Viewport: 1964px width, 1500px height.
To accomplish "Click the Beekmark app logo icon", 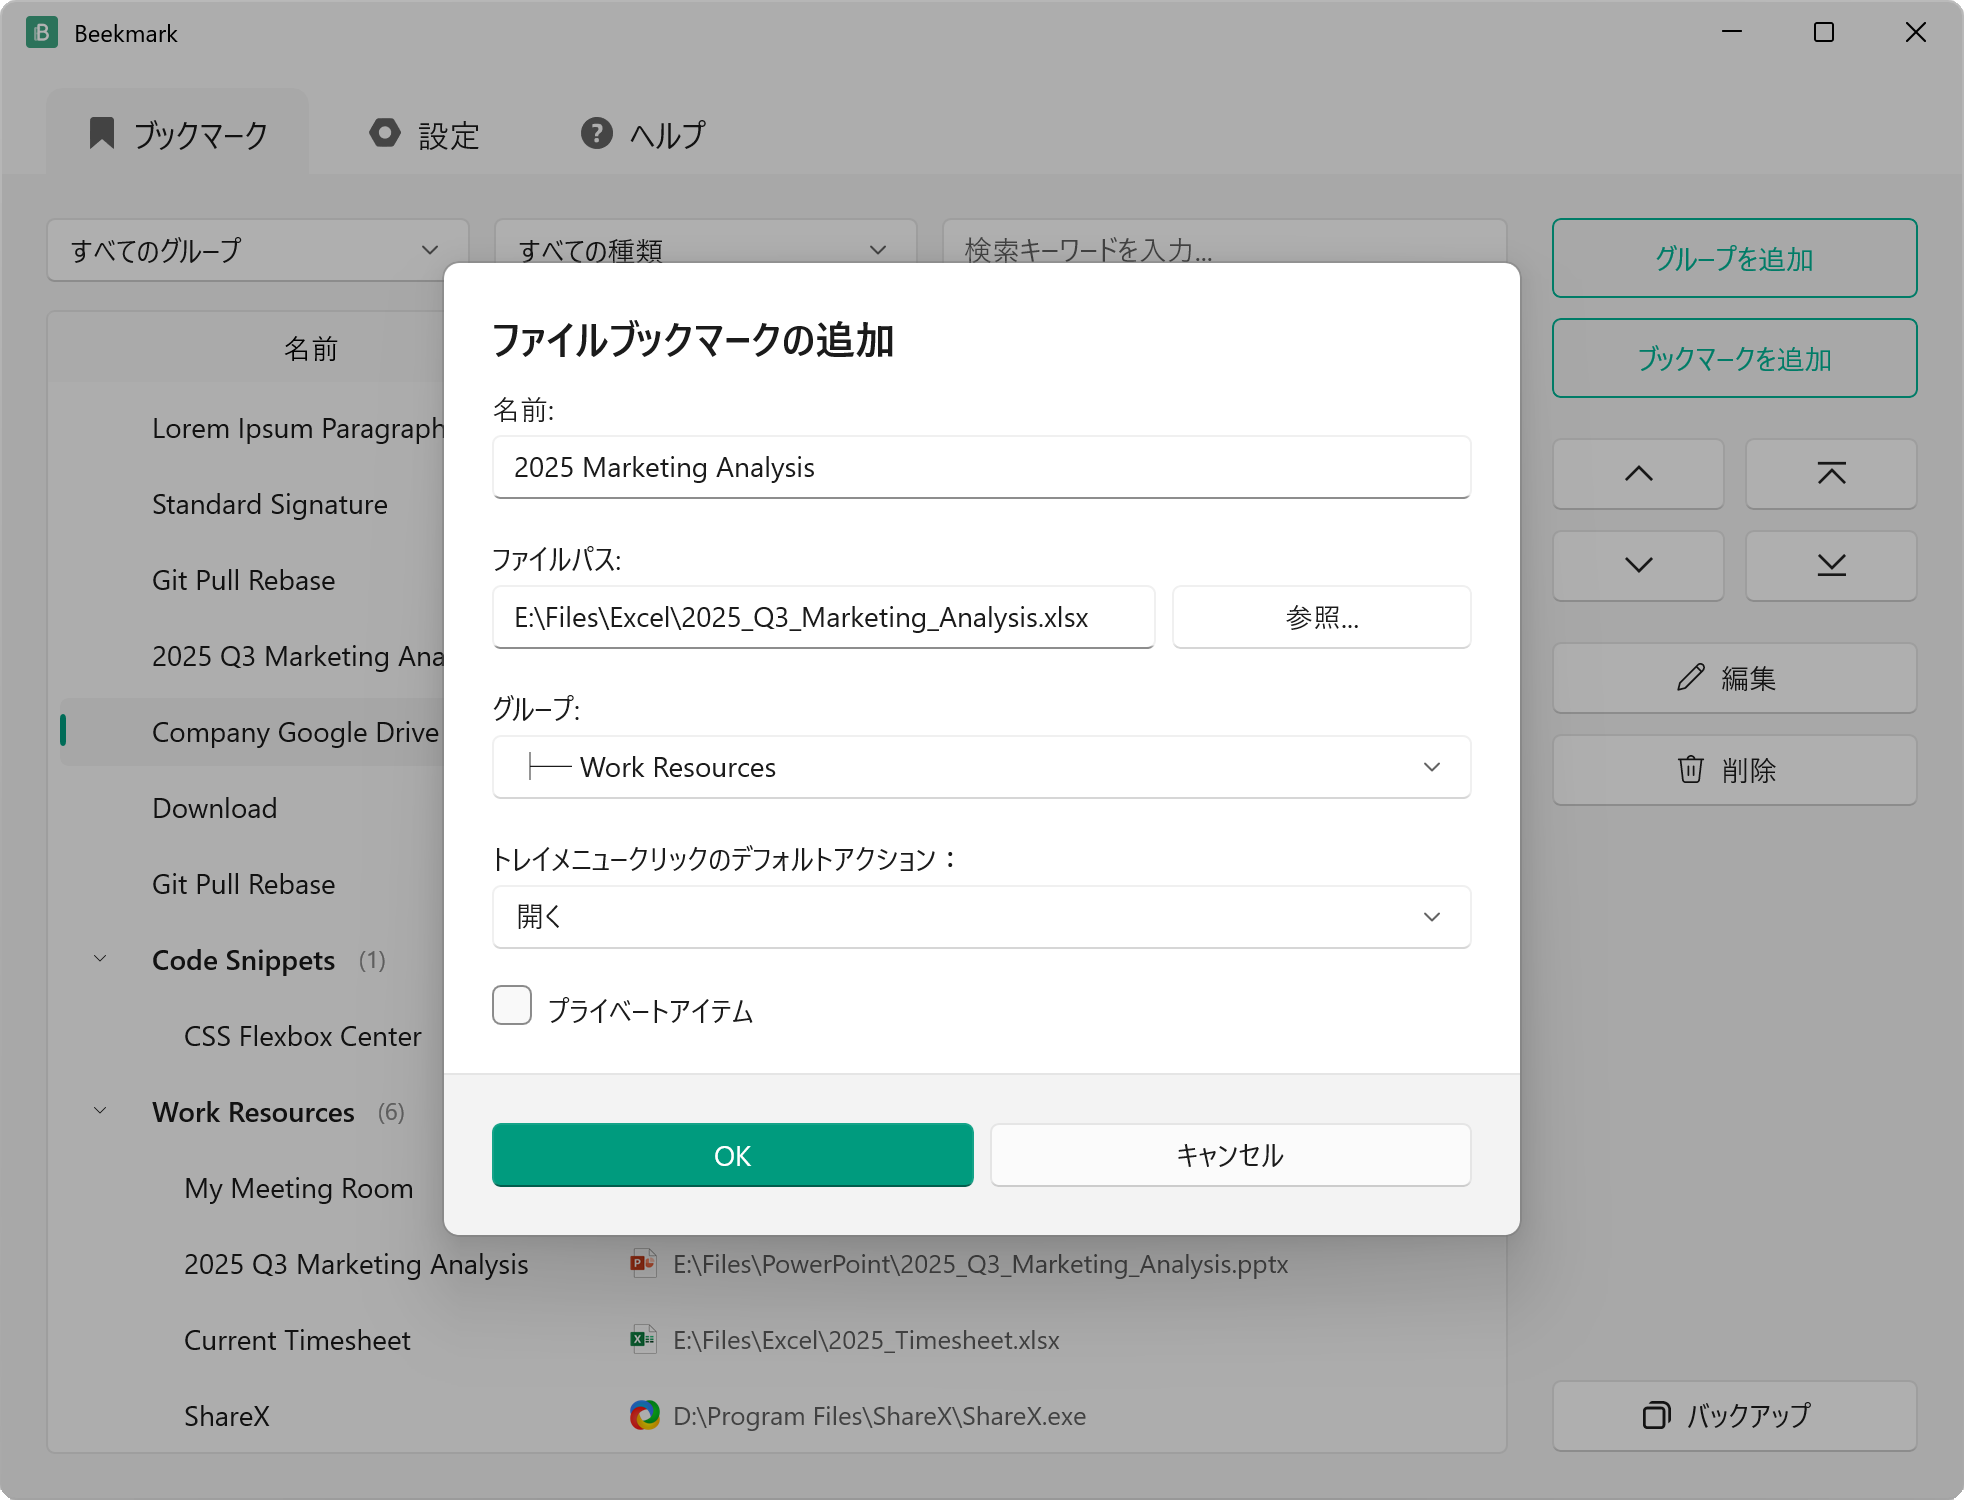I will (x=41, y=33).
